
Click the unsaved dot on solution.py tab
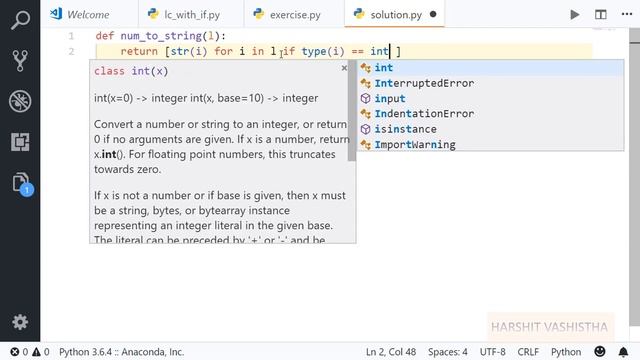[433, 14]
